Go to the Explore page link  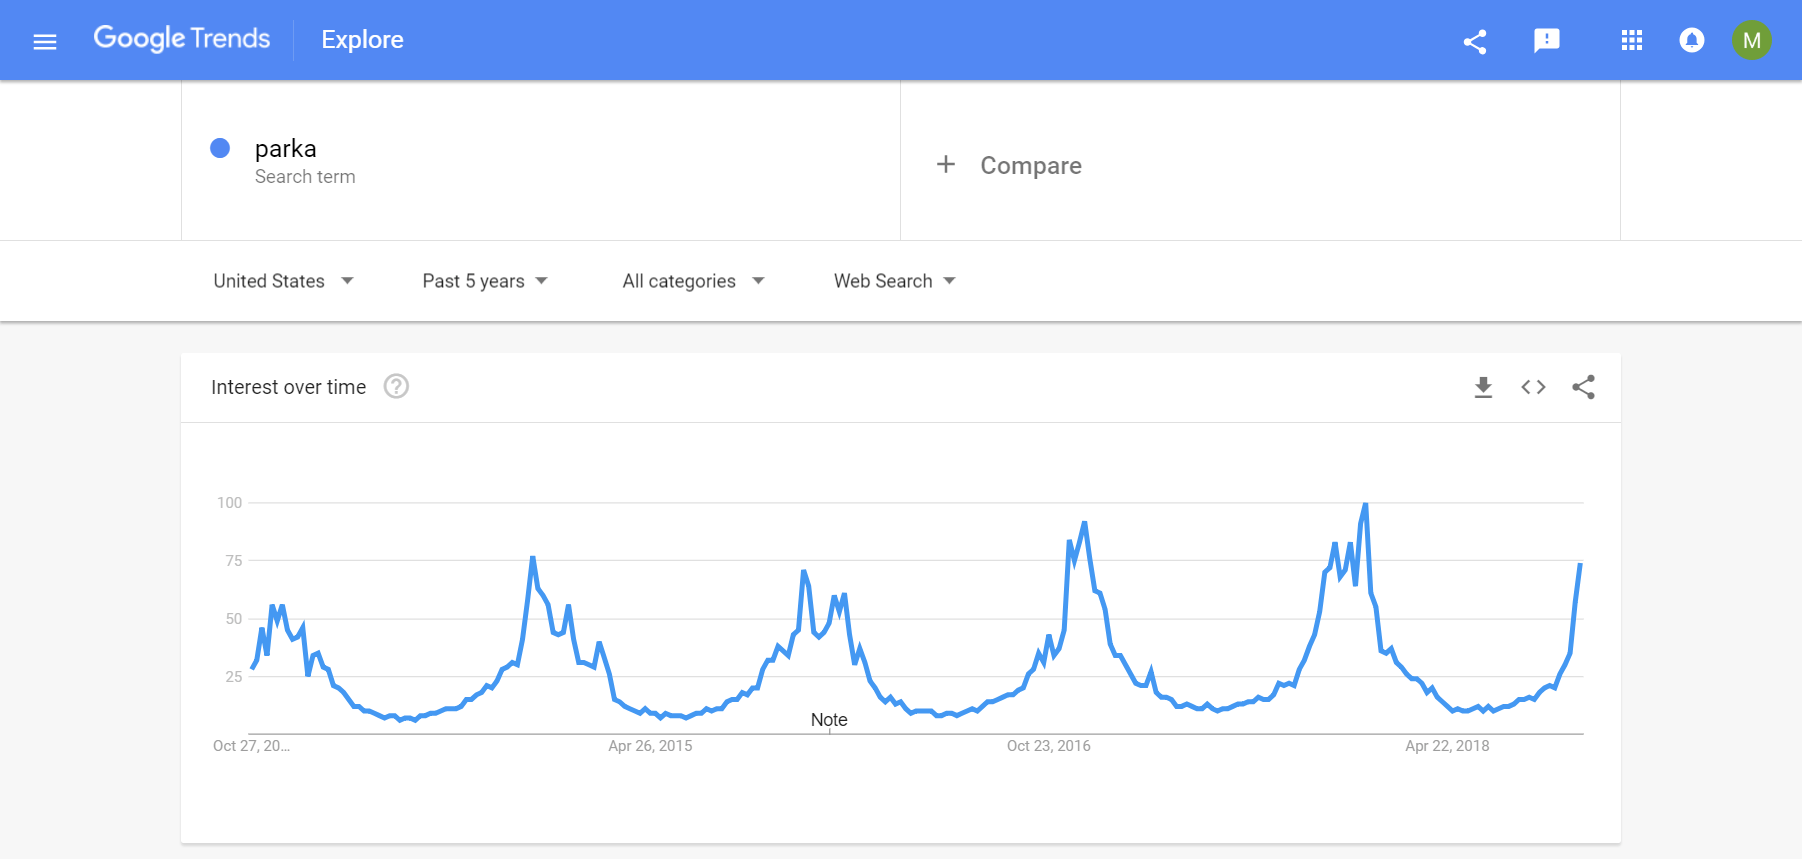click(362, 40)
